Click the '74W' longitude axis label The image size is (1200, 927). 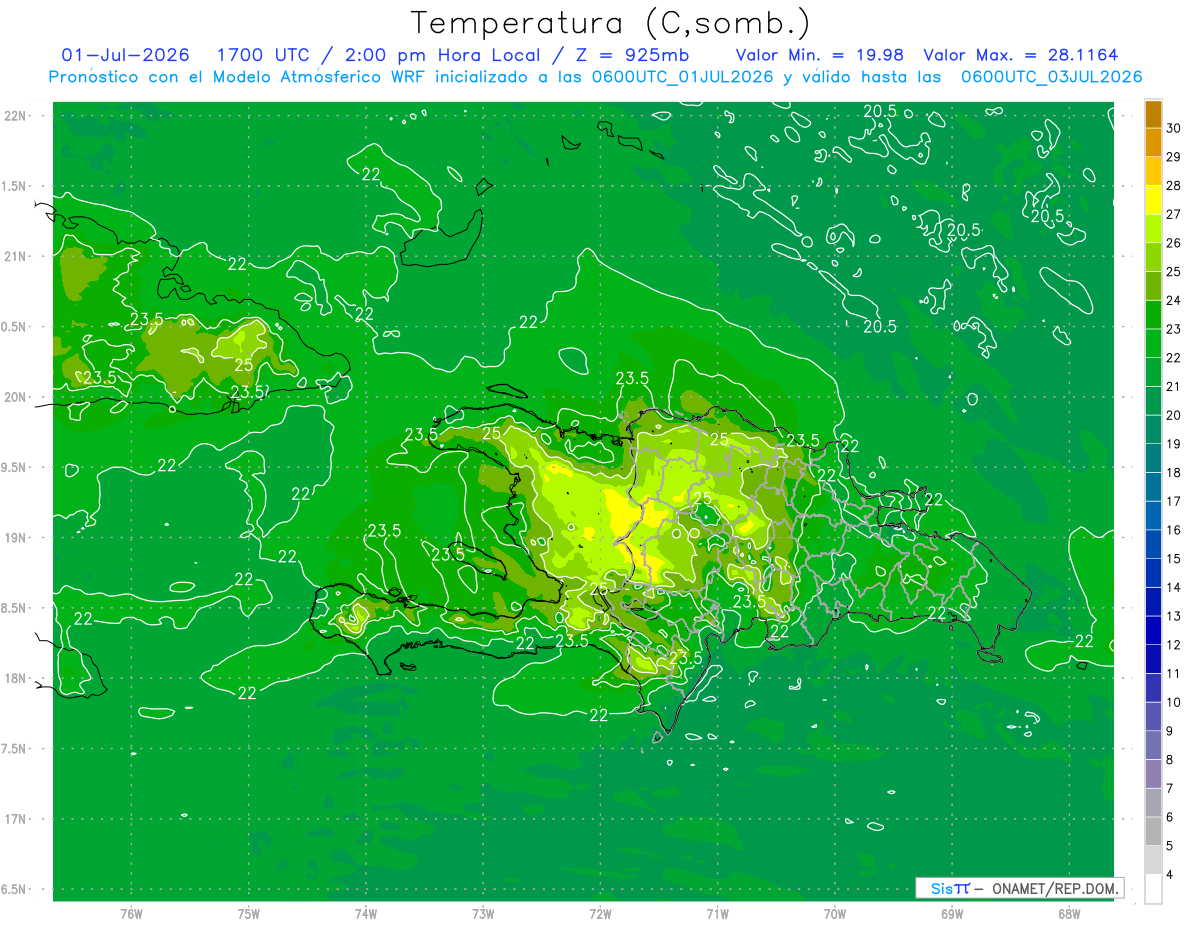[x=366, y=914]
